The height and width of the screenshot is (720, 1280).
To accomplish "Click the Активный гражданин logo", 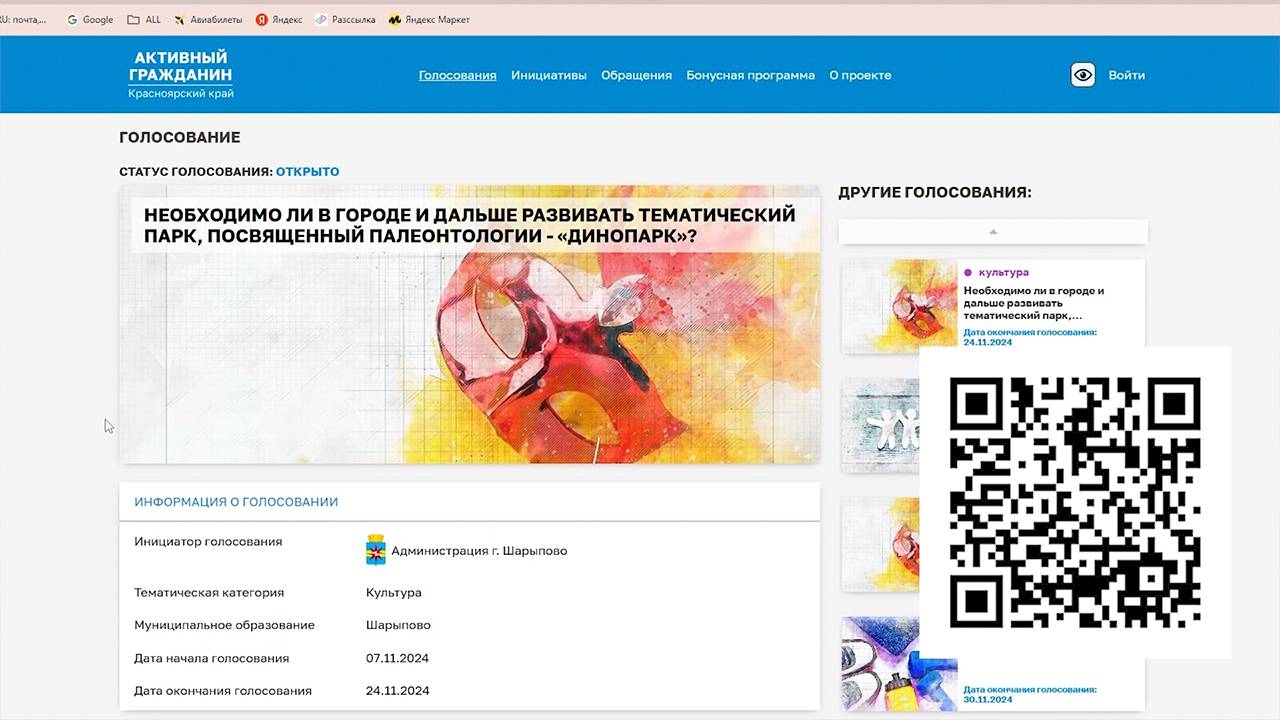I will 180,75.
